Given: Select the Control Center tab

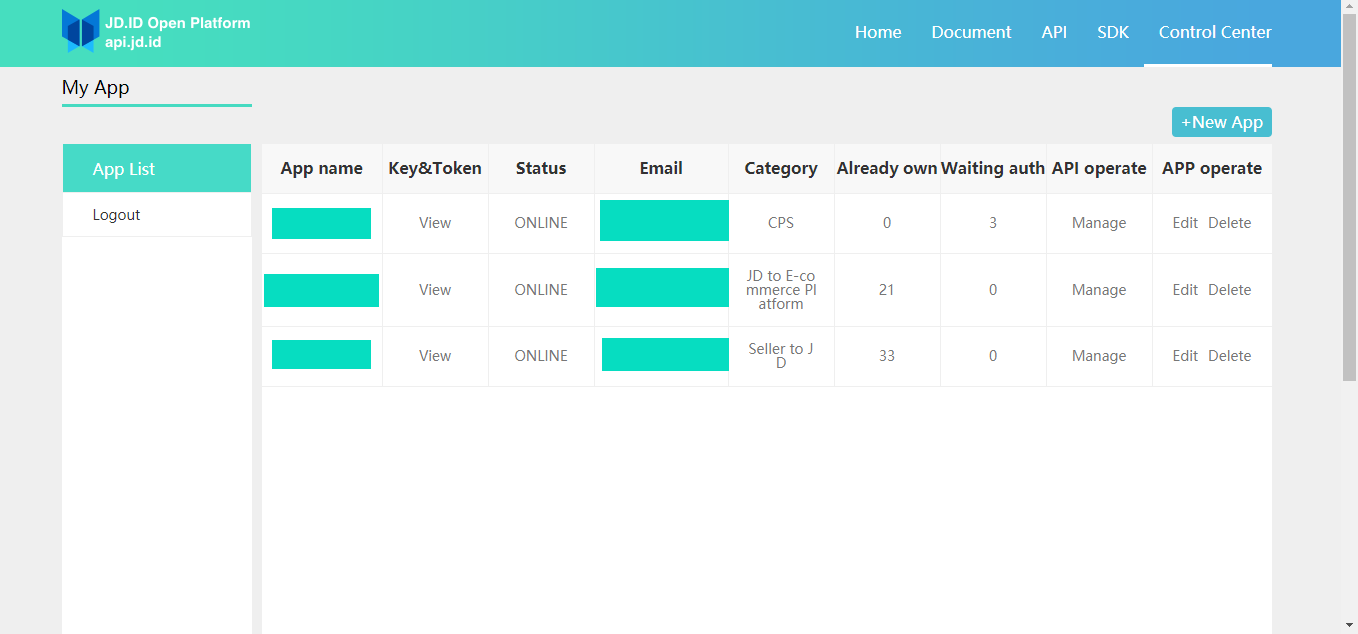Looking at the screenshot, I should 1215,32.
